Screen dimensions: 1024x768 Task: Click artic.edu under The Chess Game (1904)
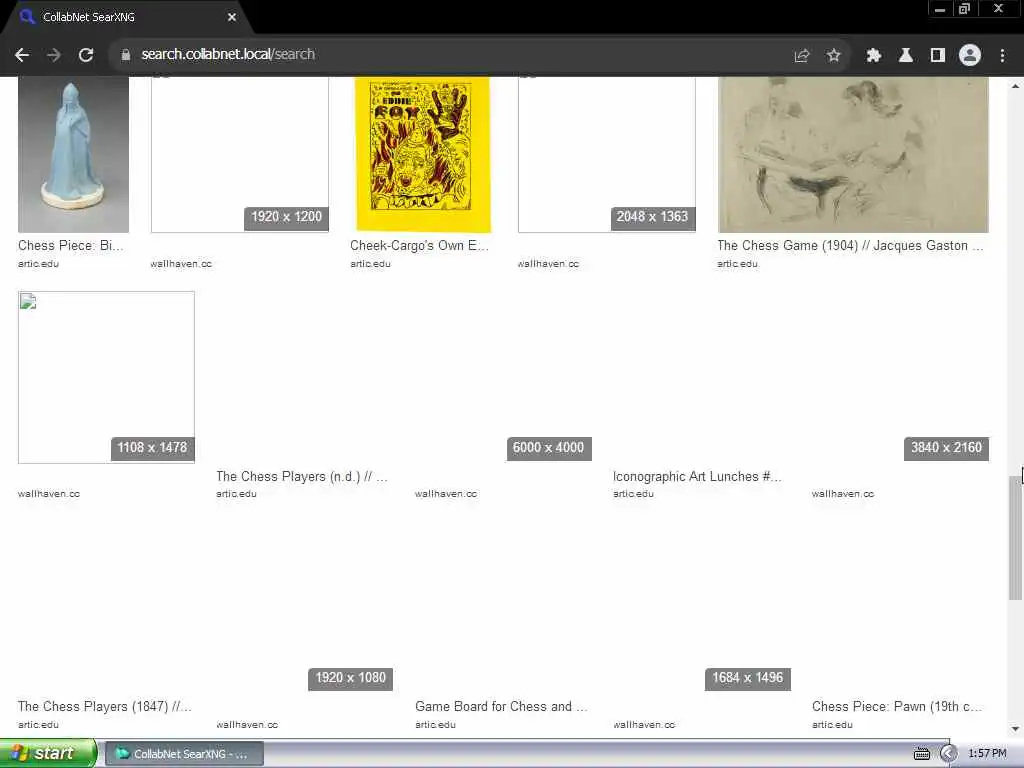coord(738,264)
